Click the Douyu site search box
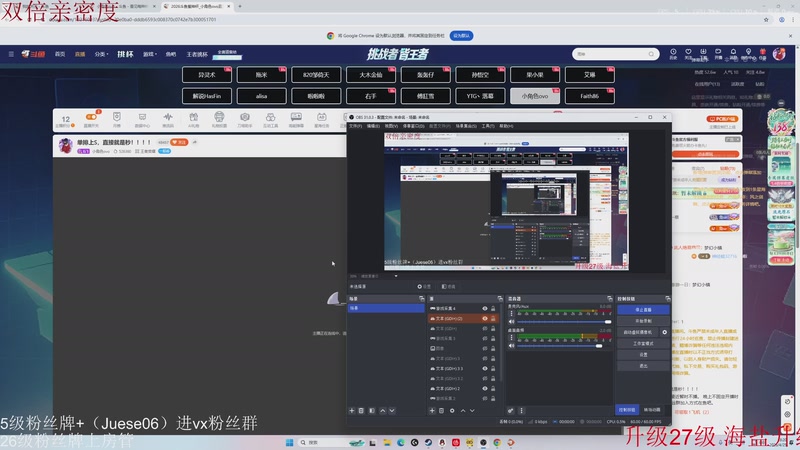 pyautogui.click(x=615, y=54)
